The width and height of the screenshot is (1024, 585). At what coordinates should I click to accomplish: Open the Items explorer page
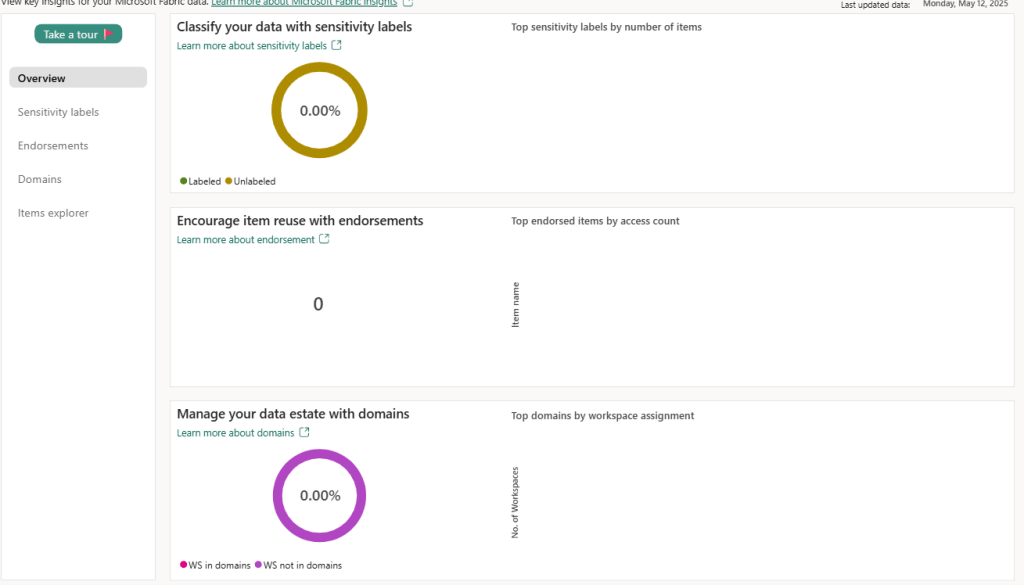pos(53,213)
